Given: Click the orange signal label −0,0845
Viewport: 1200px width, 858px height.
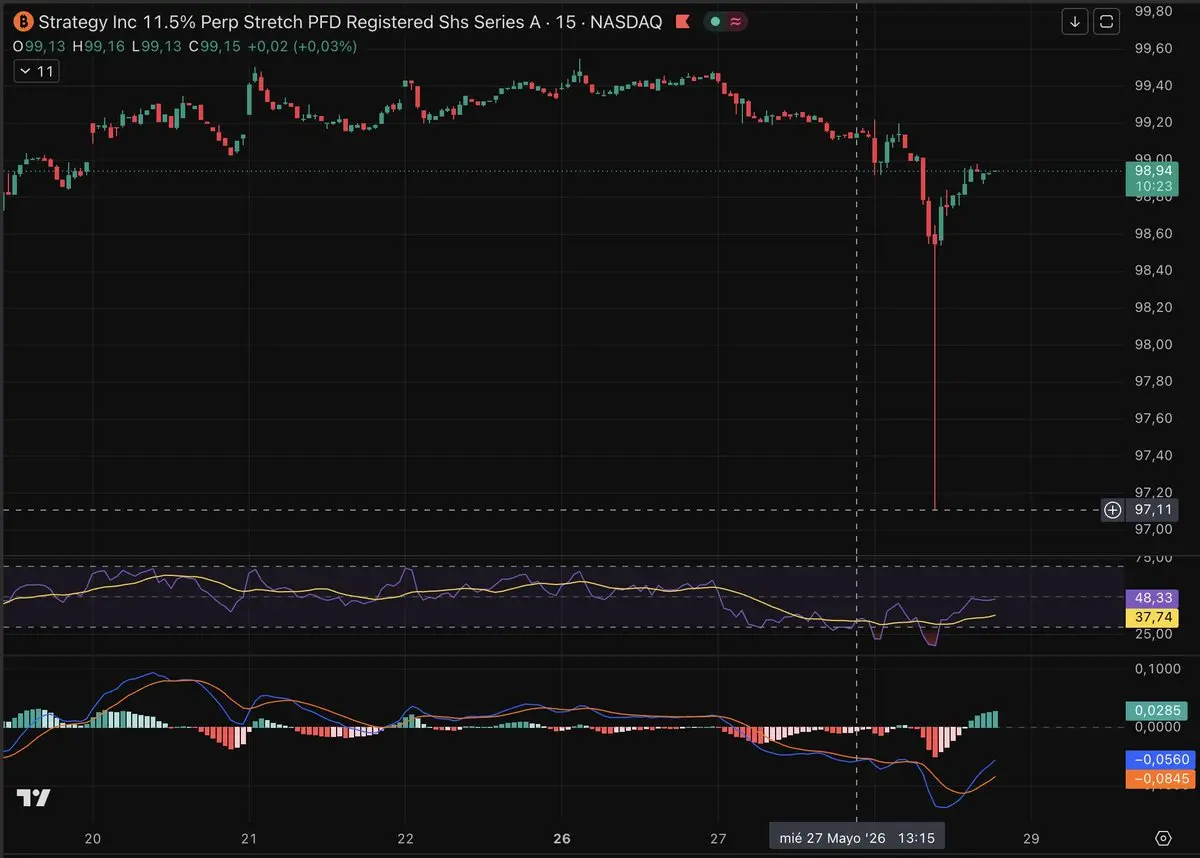Looking at the screenshot, I should click(x=1159, y=778).
